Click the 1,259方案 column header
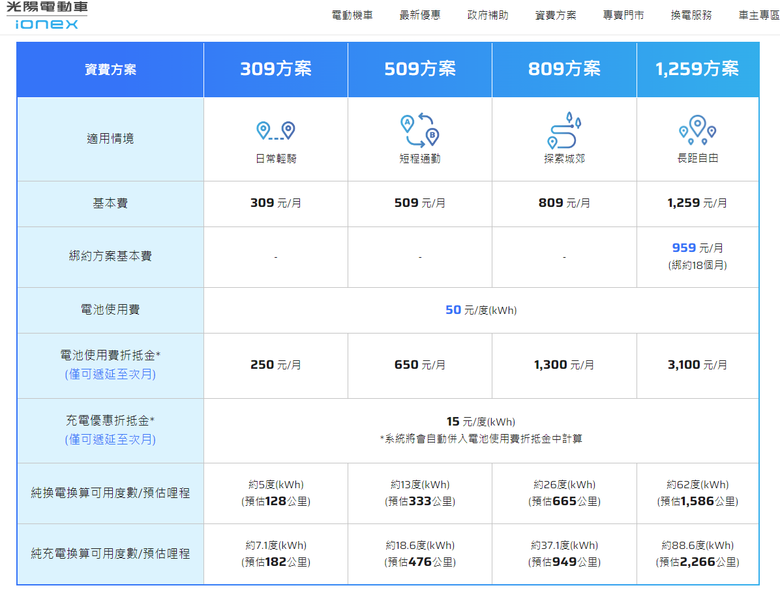The image size is (780, 592). 697,69
